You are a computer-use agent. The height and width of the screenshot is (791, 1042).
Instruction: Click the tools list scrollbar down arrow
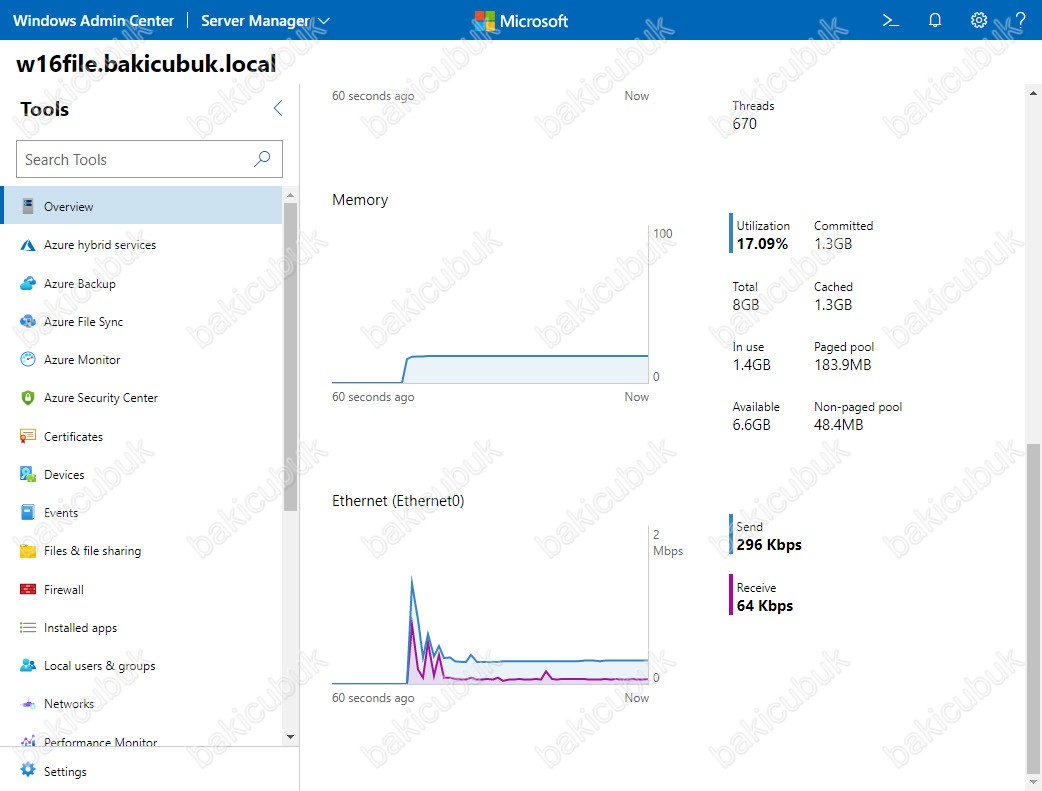click(290, 736)
